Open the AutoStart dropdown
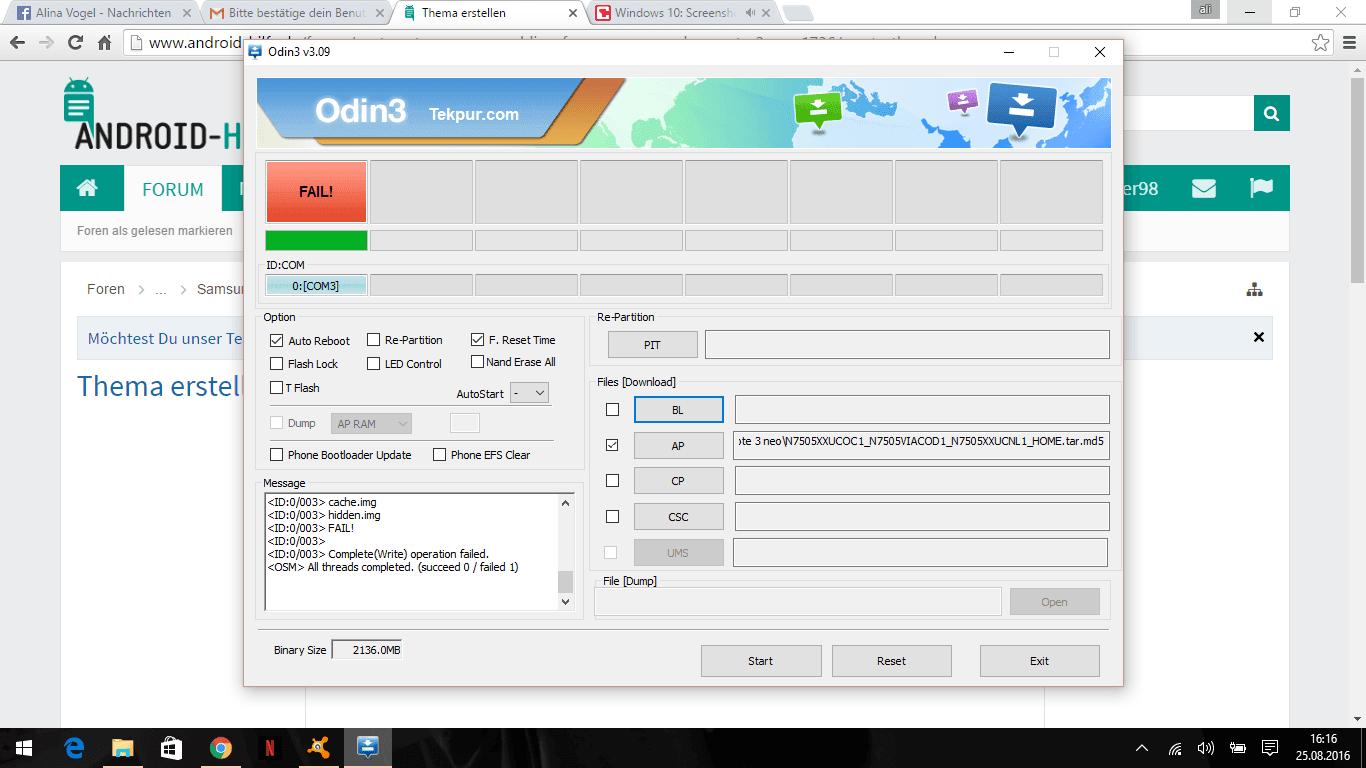Viewport: 1366px width, 768px height. [529, 393]
